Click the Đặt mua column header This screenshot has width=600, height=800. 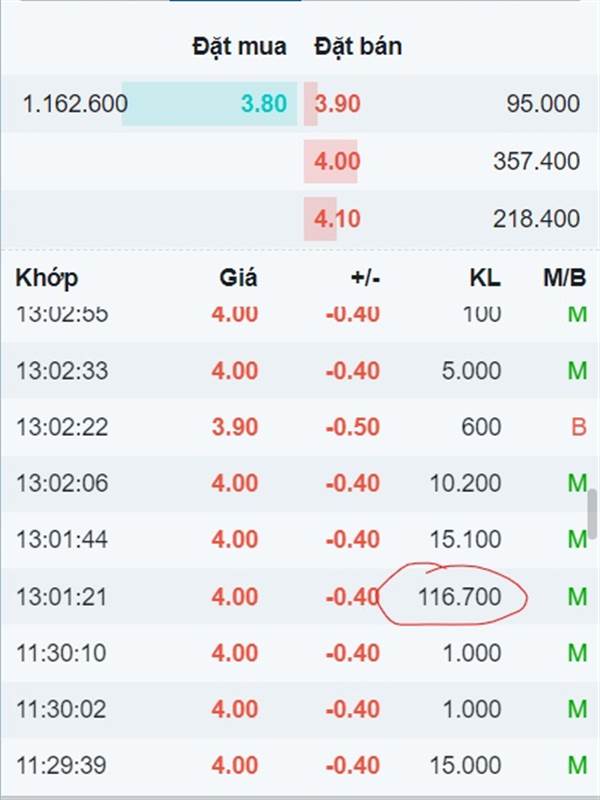(239, 46)
